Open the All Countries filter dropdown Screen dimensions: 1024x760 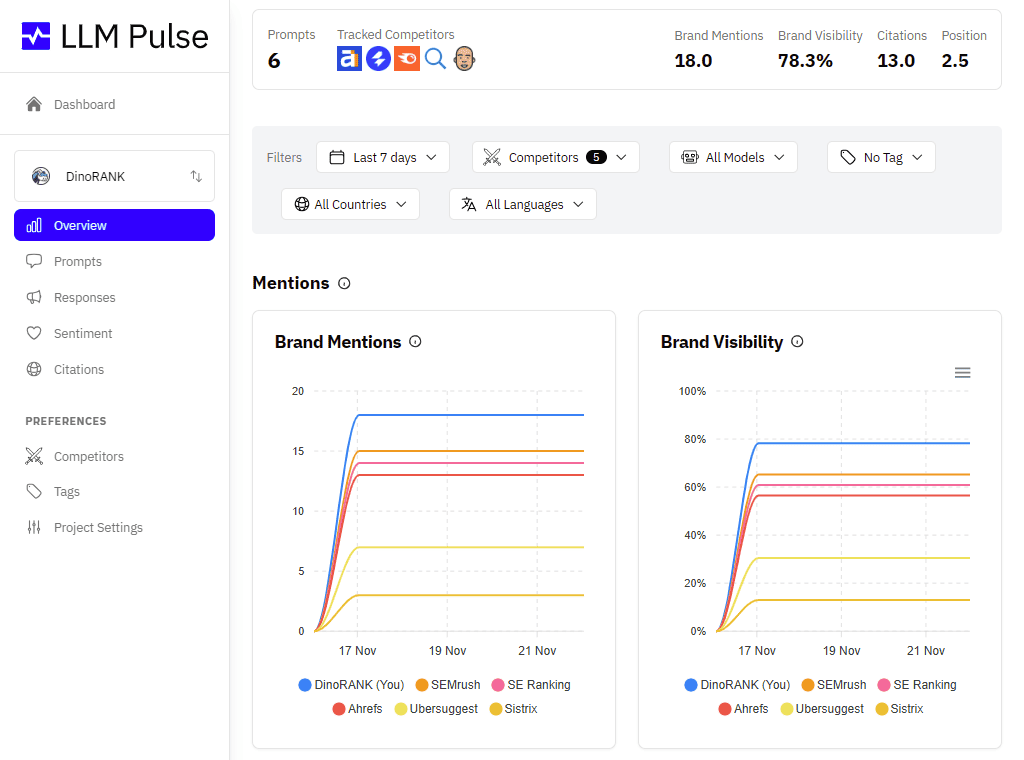(350, 204)
